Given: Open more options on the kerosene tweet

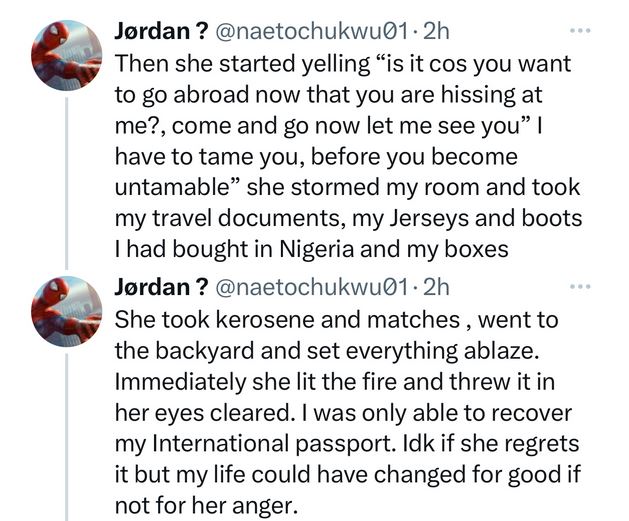Looking at the screenshot, I should tap(581, 288).
